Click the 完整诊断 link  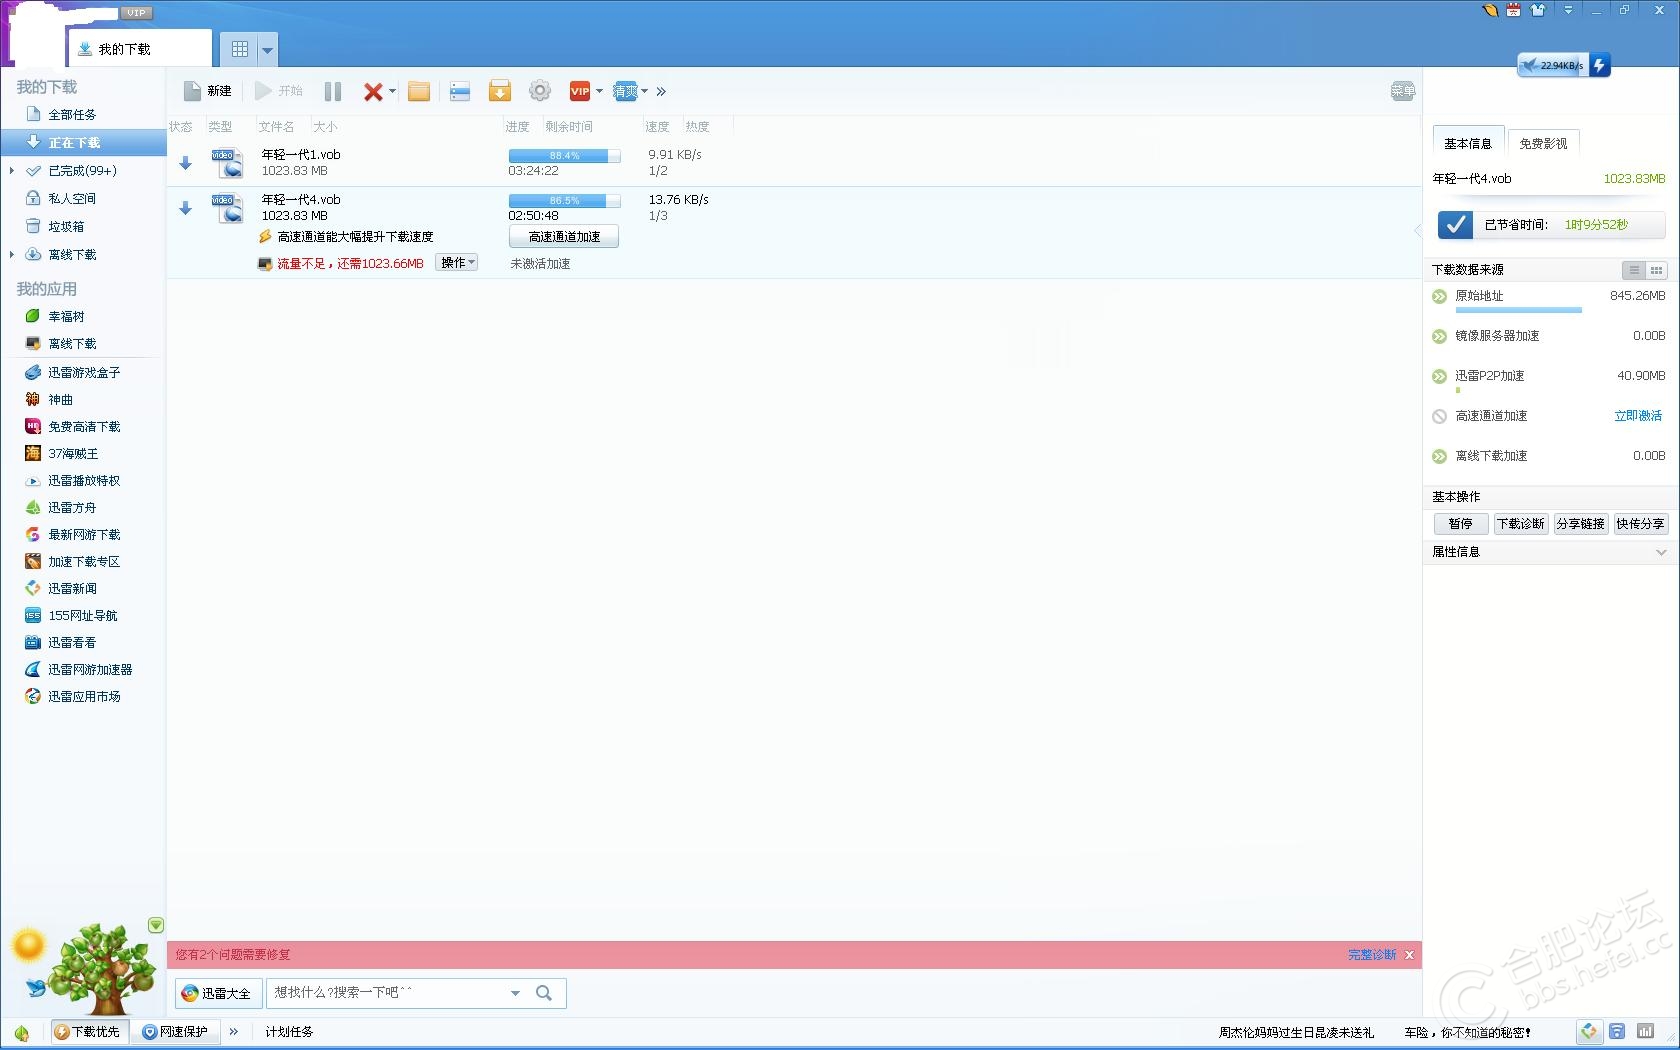[1372, 955]
